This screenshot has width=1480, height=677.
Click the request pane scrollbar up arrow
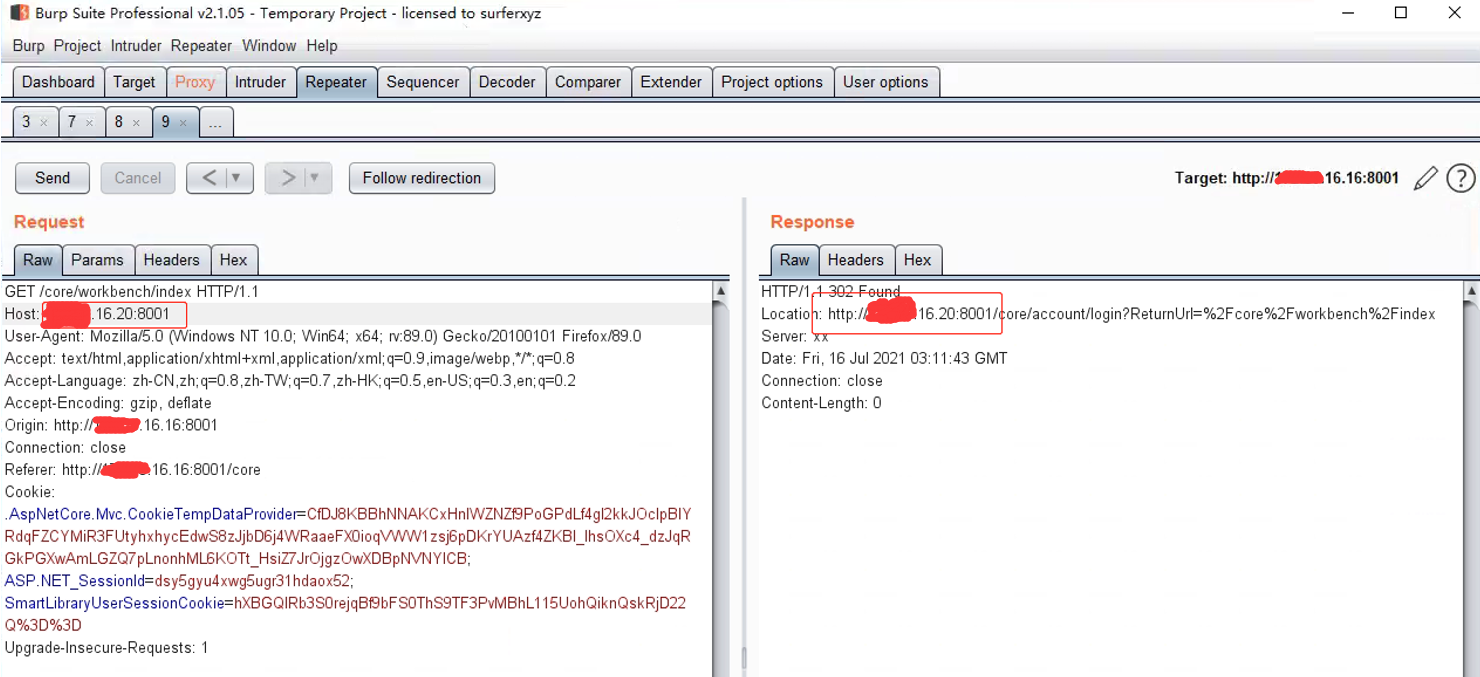(721, 291)
